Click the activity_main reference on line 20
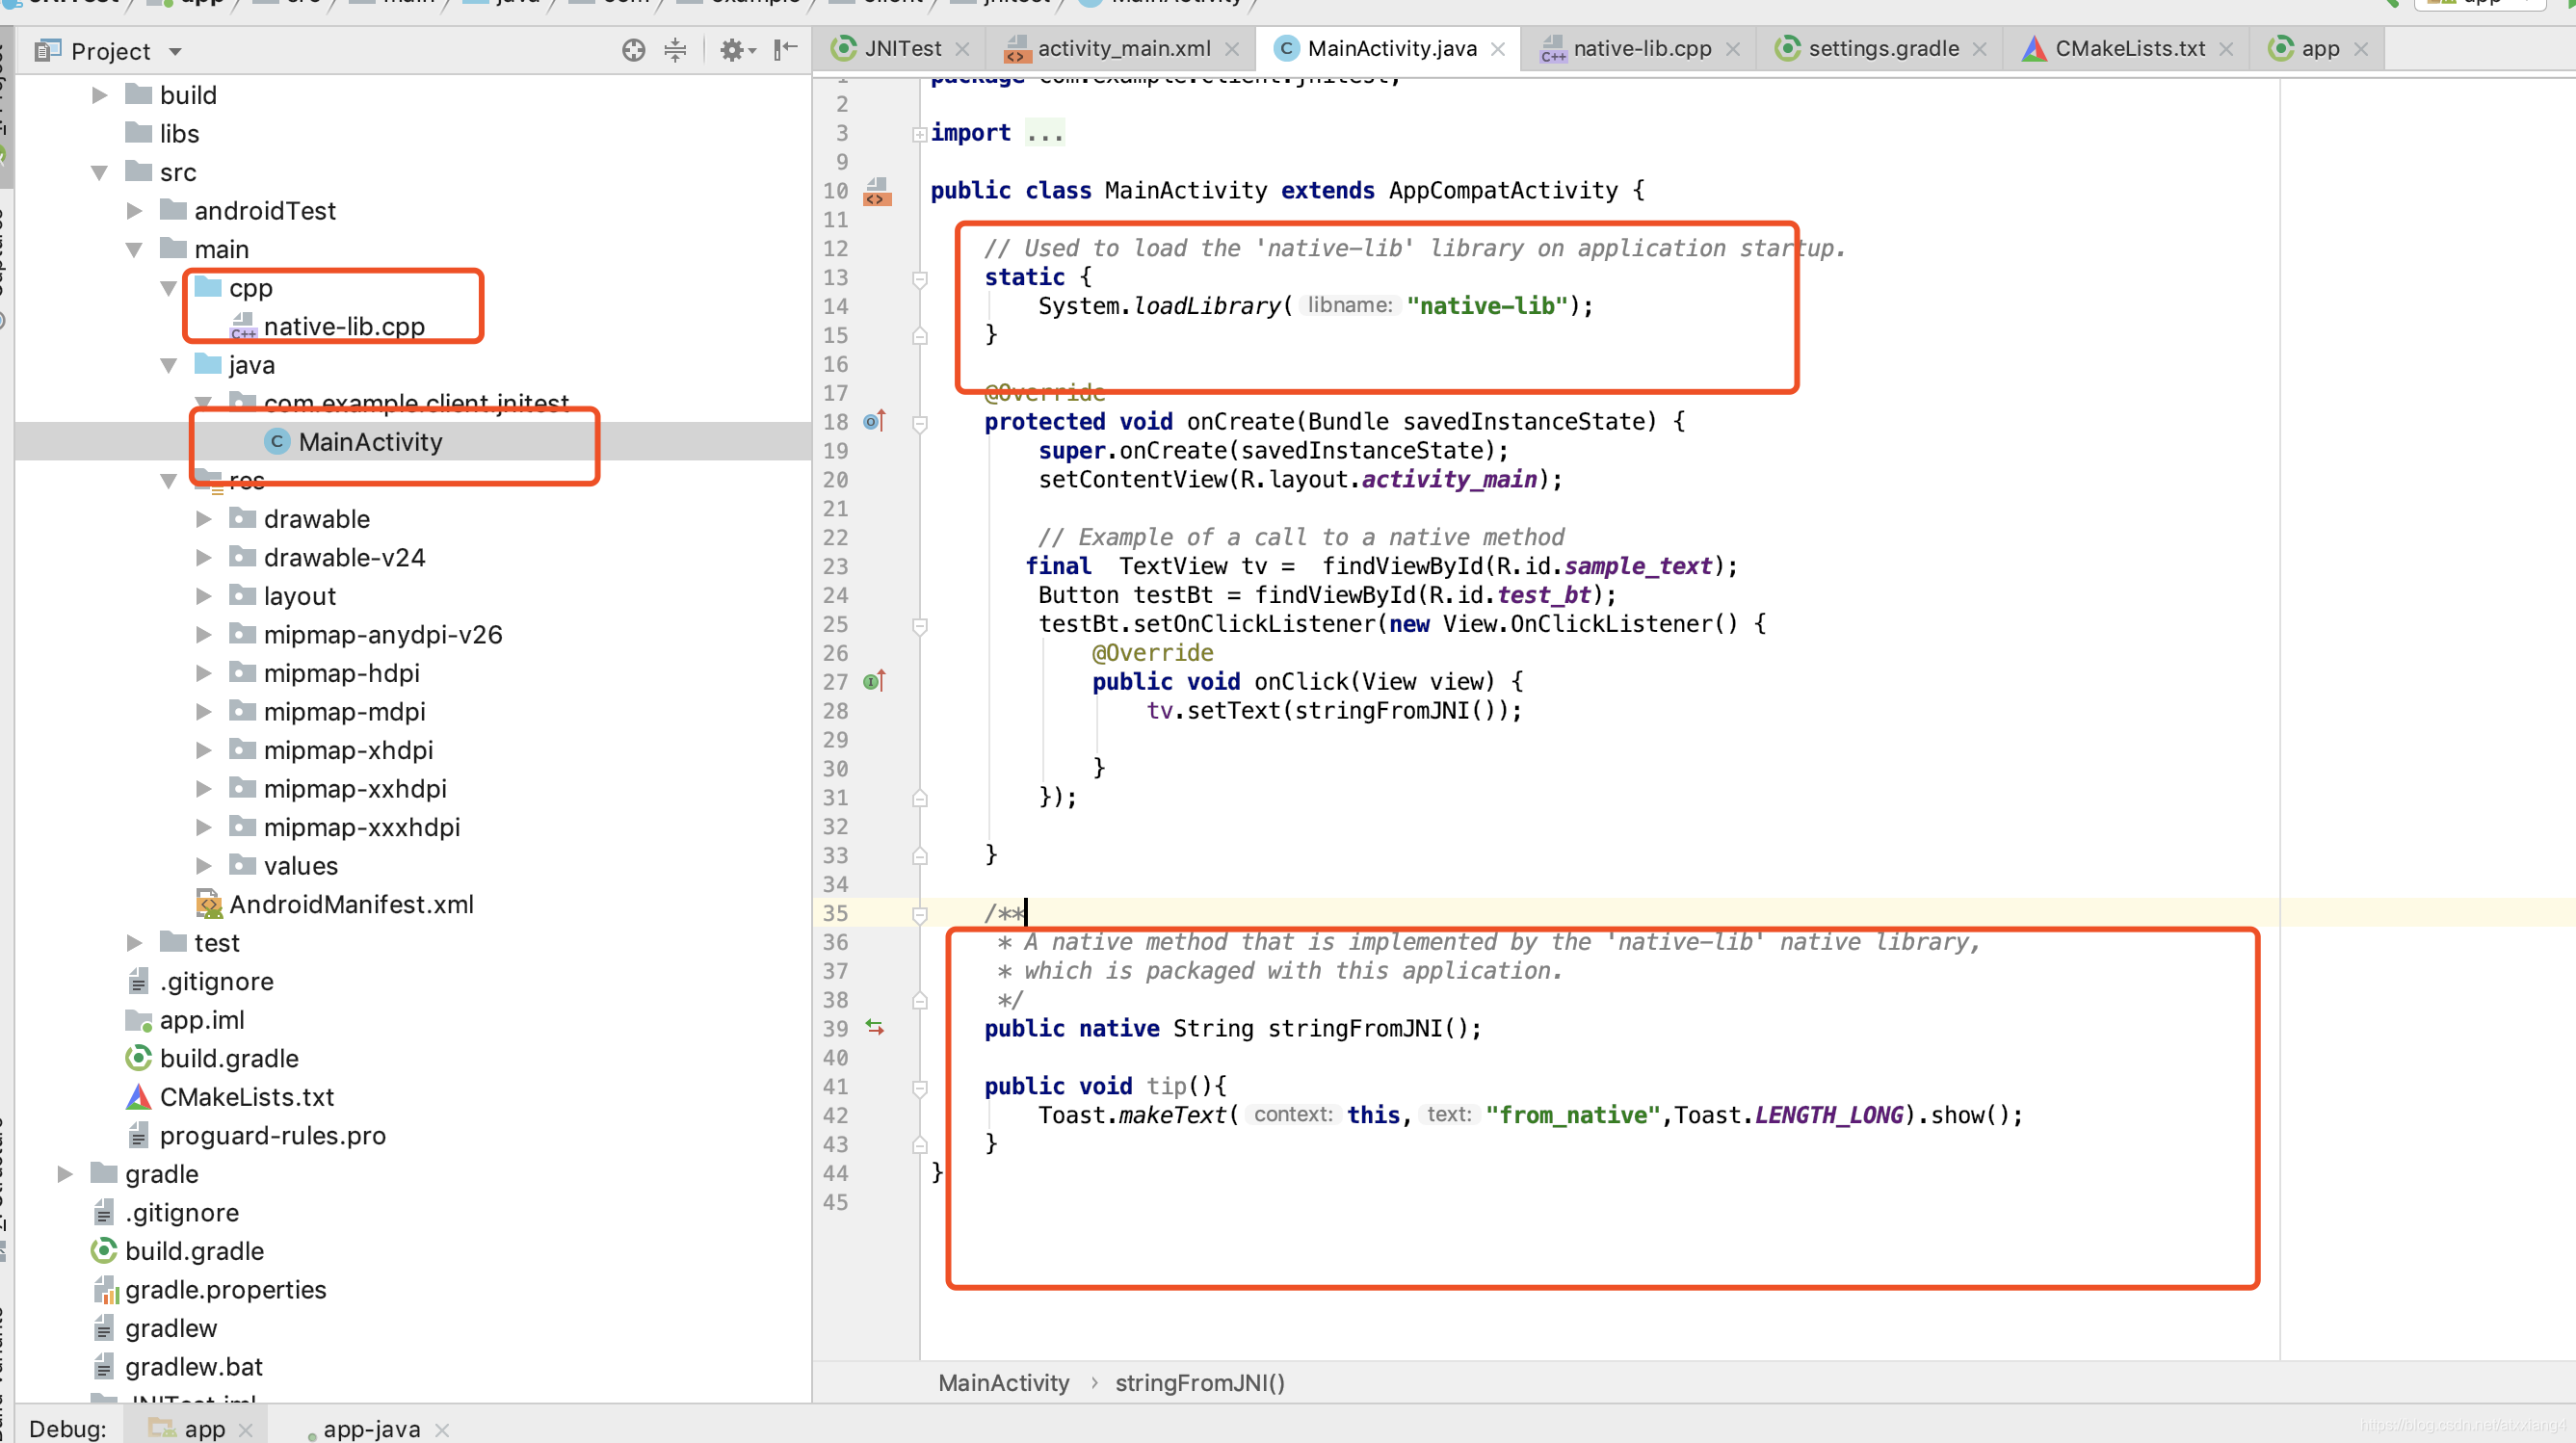2576x1443 pixels. click(1448, 480)
